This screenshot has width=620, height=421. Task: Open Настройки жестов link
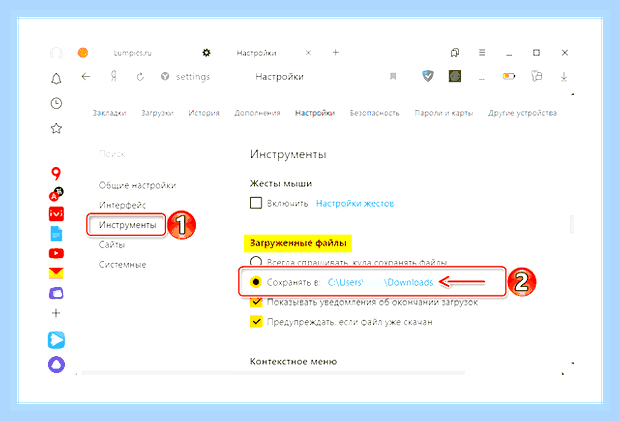click(x=355, y=204)
